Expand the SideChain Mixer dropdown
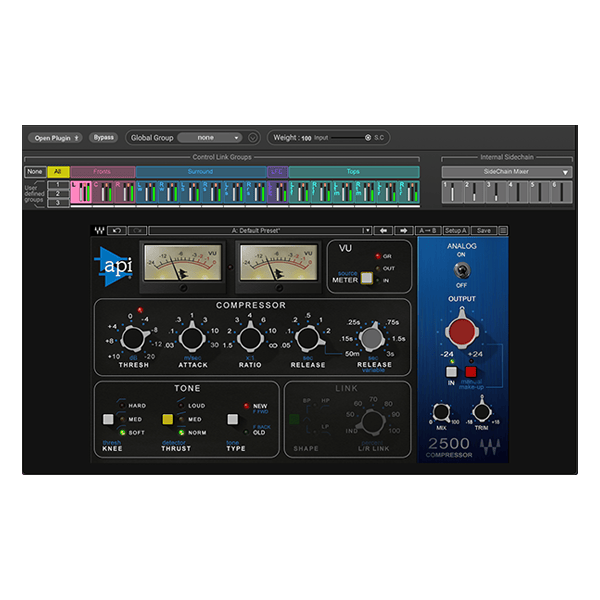 [507, 172]
